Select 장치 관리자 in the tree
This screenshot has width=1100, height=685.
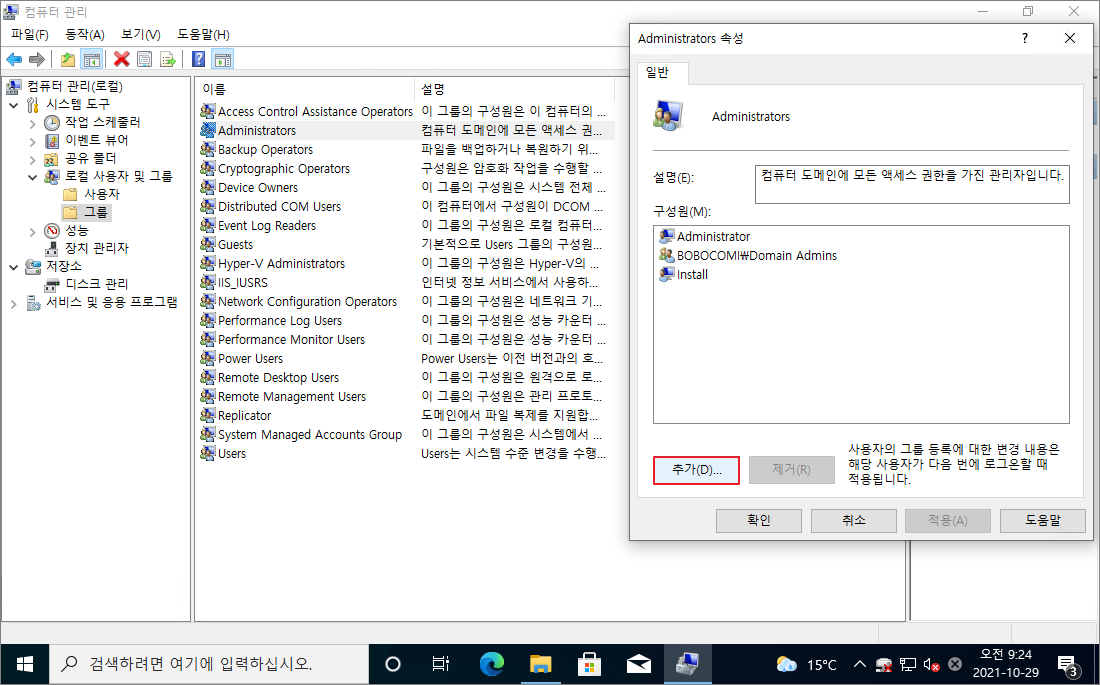(x=87, y=248)
